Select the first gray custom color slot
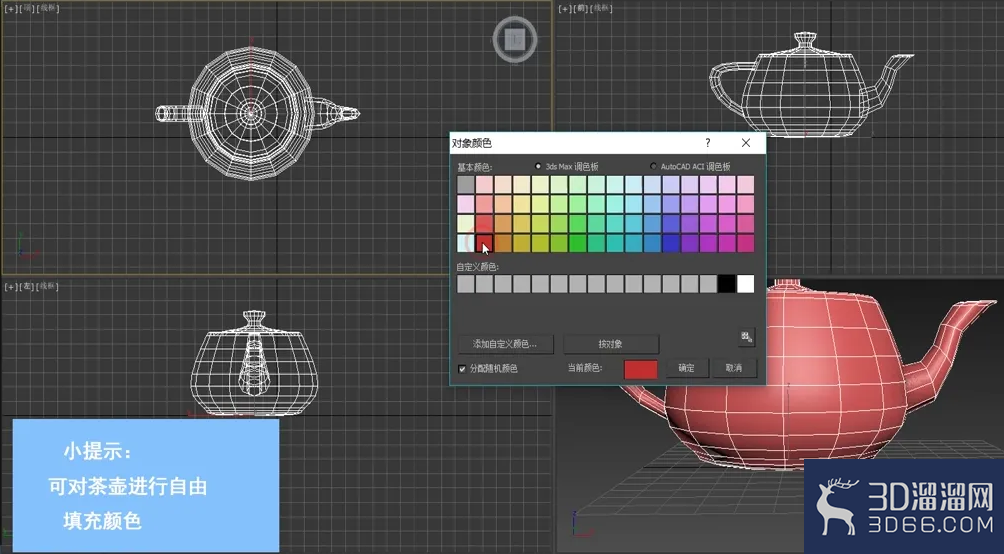The image size is (1004, 554). tap(466, 284)
